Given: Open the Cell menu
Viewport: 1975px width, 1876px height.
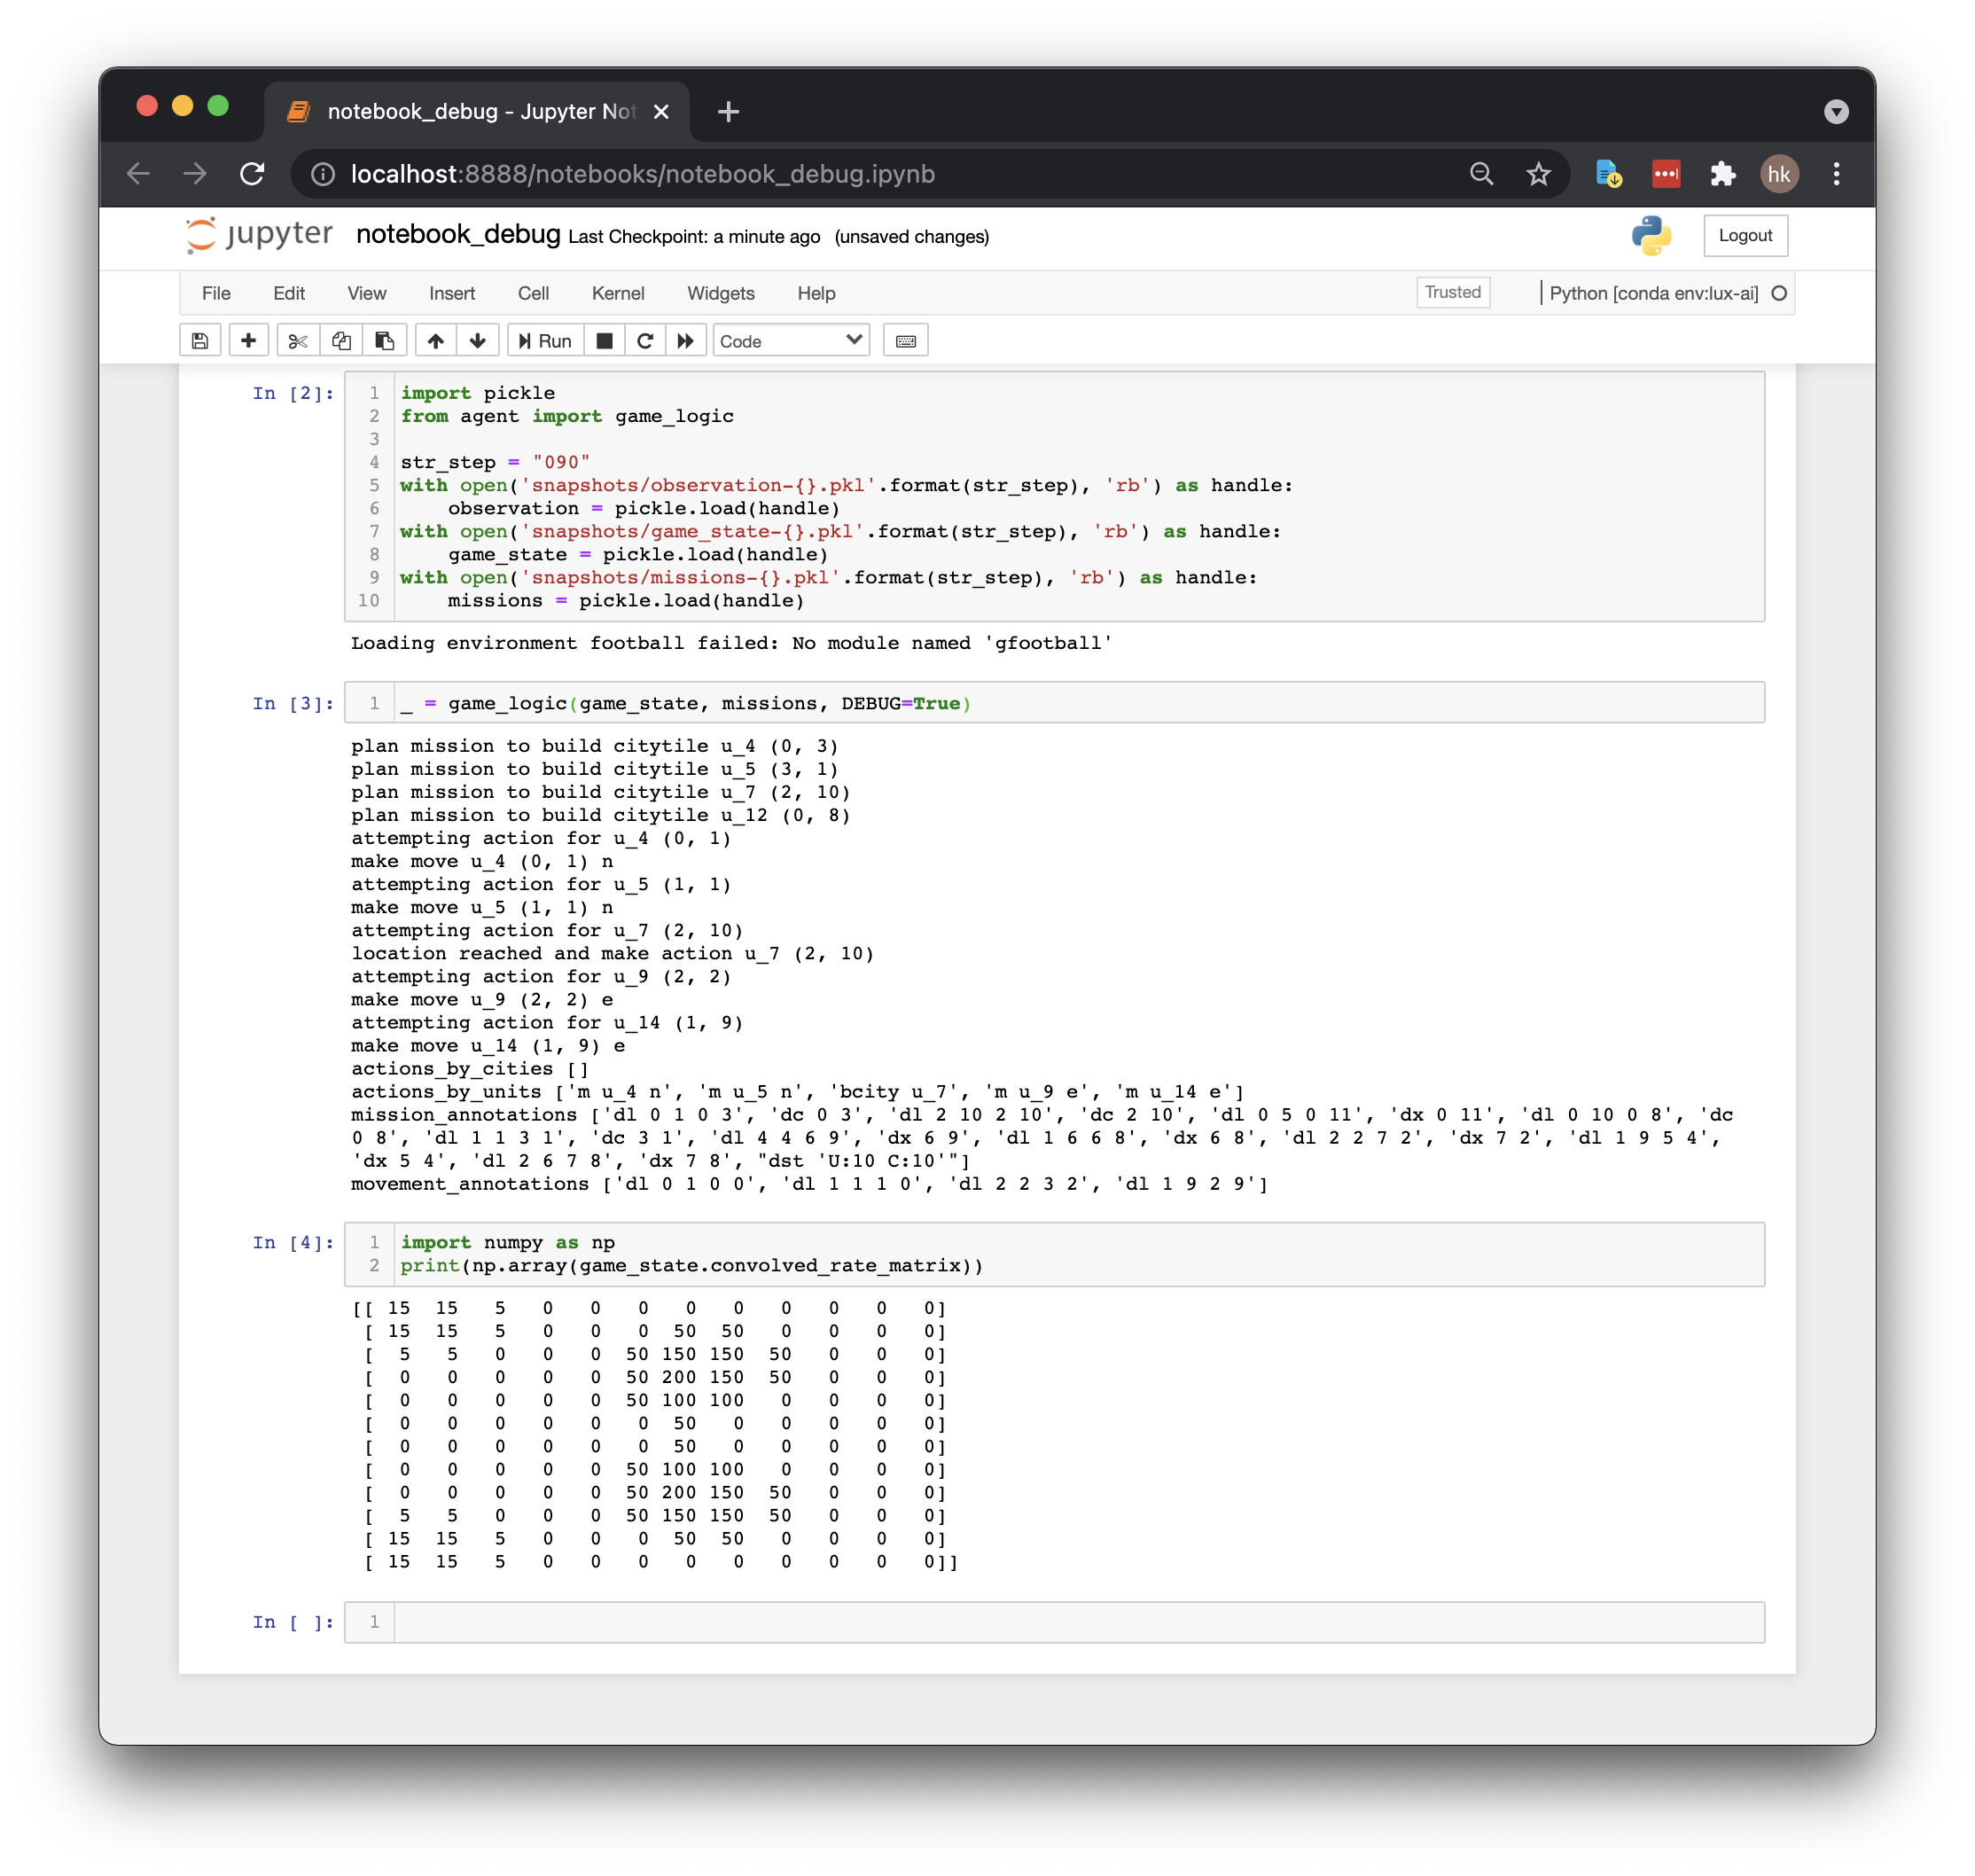Looking at the screenshot, I should (533, 293).
